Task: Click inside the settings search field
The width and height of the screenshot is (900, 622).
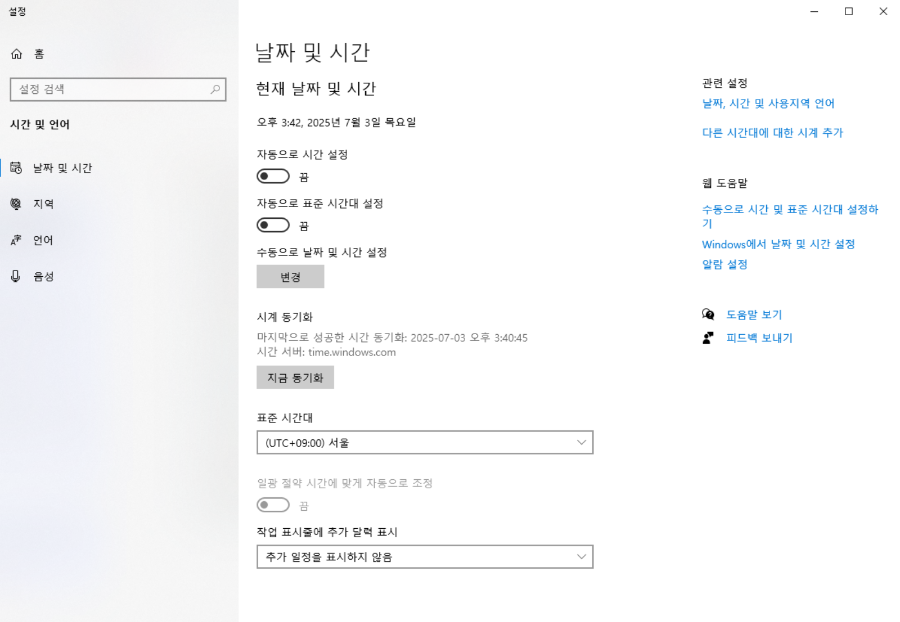Action: [110, 89]
